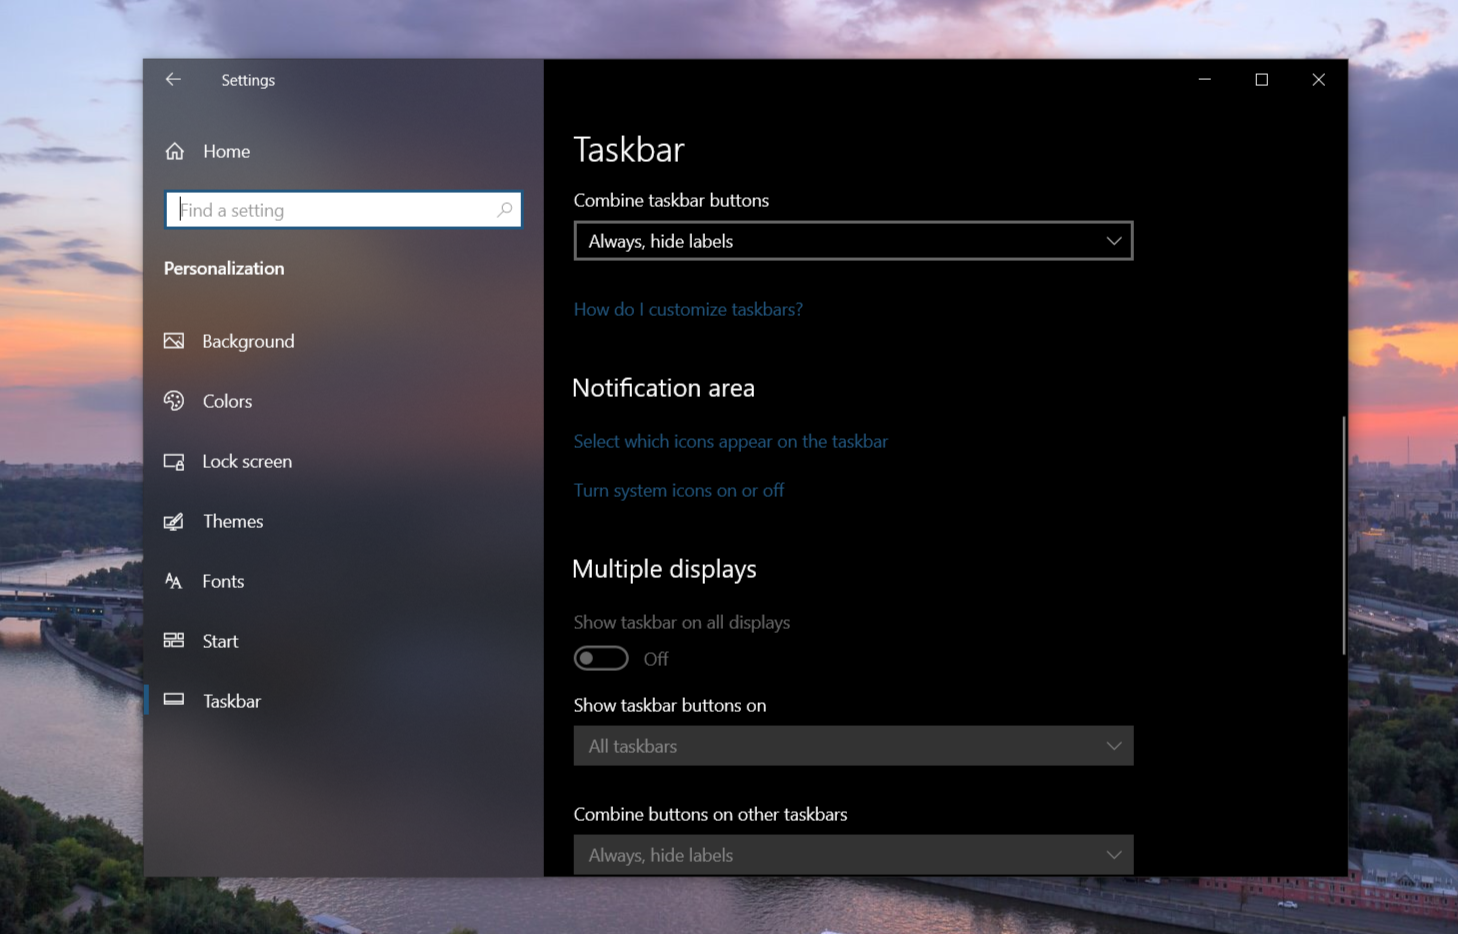Click the Themes brush icon
This screenshot has height=934, width=1458.
[174, 521]
